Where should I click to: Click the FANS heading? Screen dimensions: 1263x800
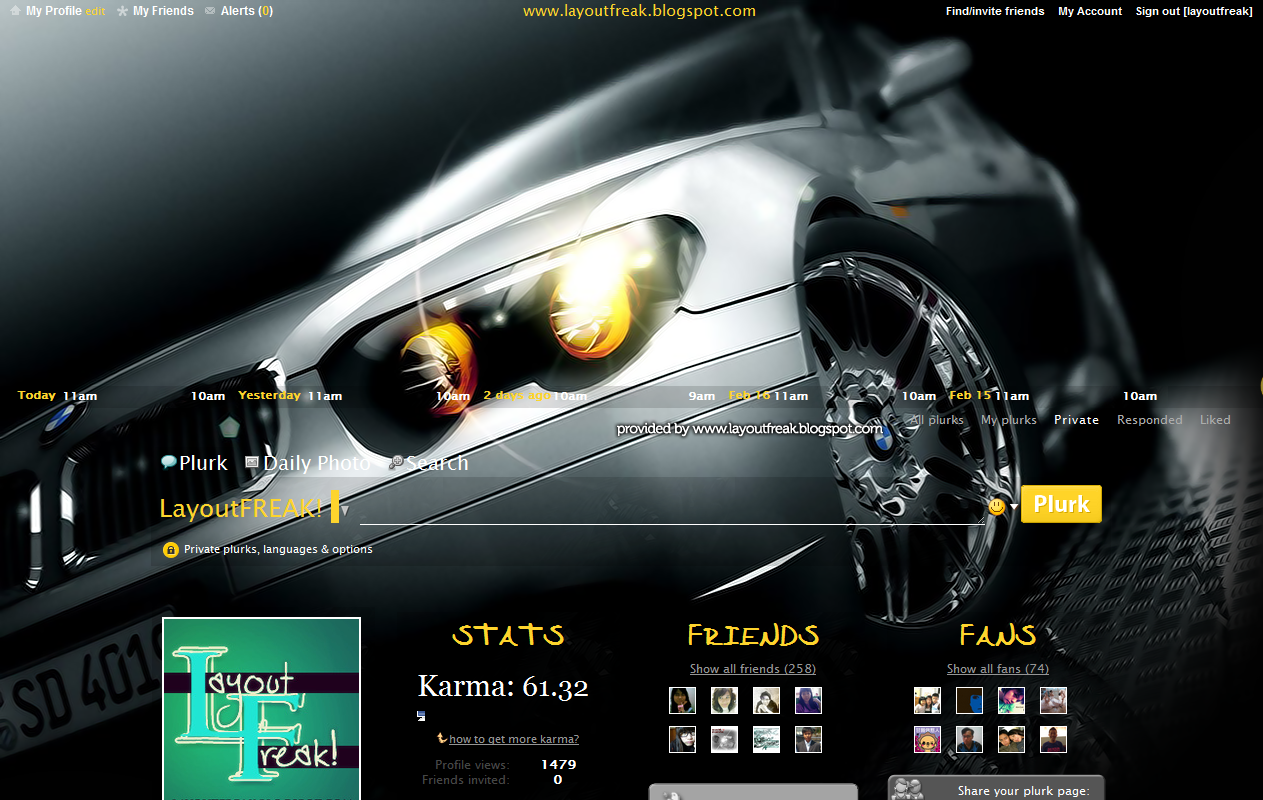point(998,634)
